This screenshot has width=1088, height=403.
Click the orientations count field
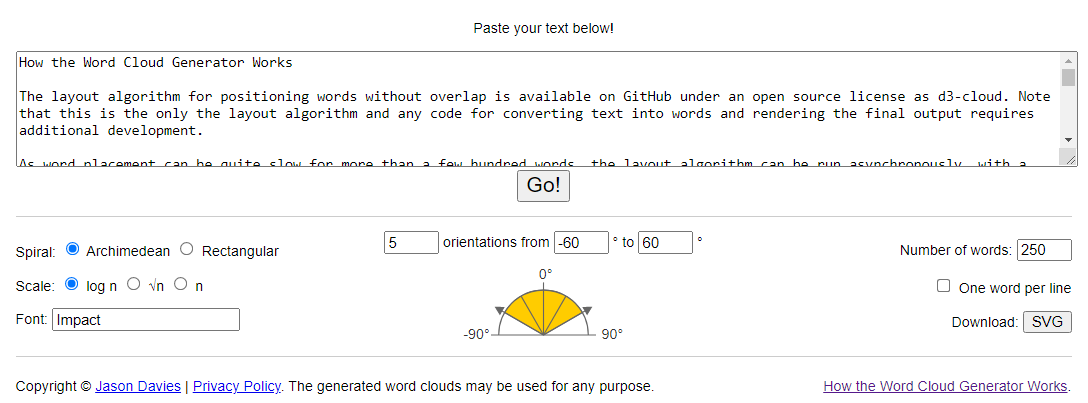411,242
